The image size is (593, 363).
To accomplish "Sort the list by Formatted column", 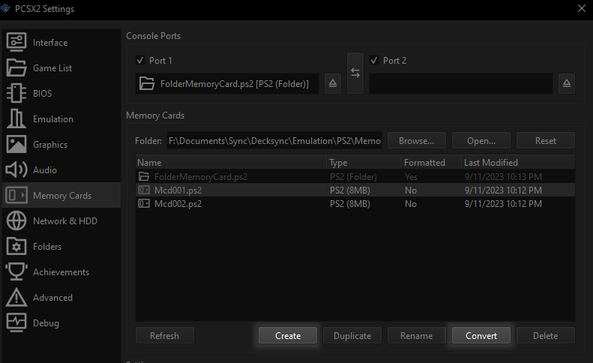I will [x=432, y=163].
